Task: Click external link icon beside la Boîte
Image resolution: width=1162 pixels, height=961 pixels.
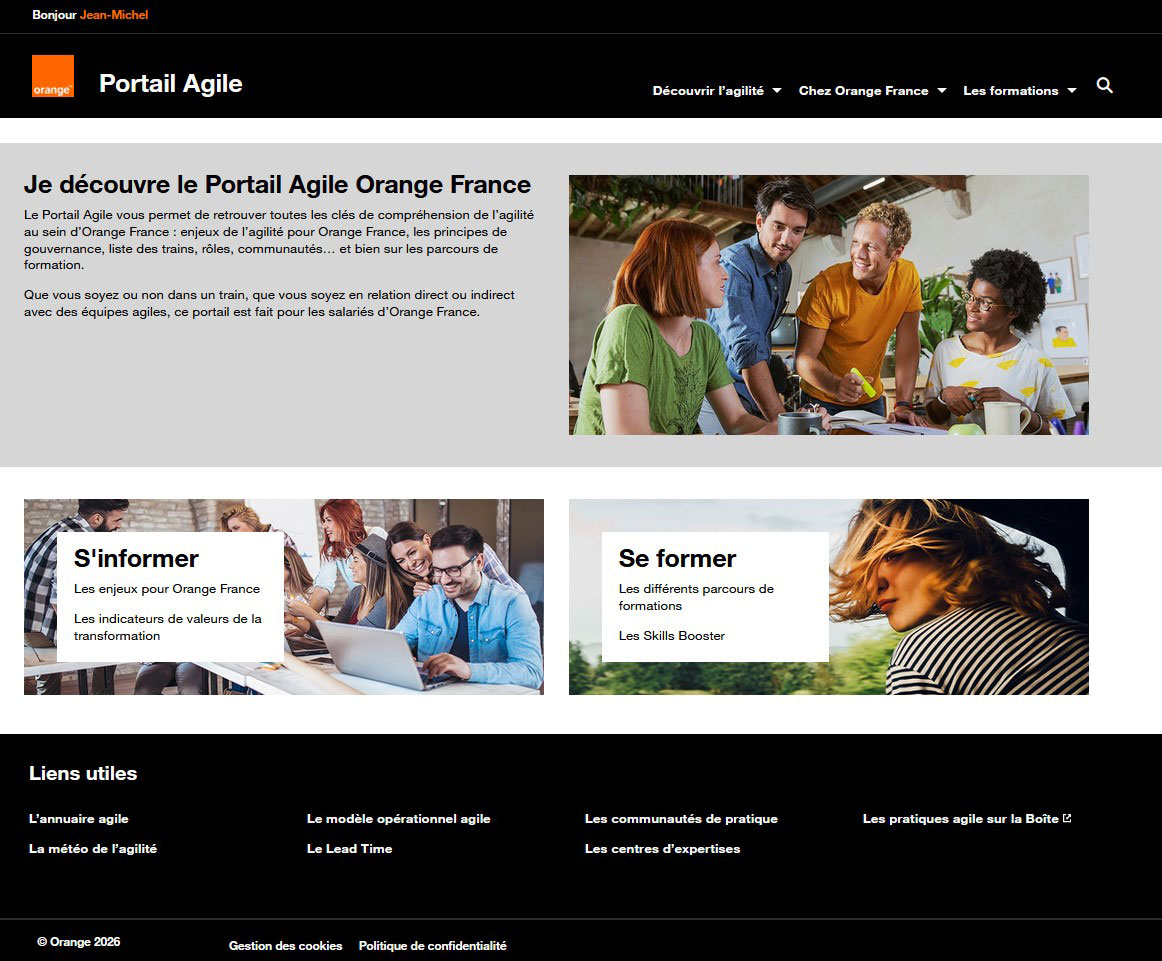Action: 1067,818
